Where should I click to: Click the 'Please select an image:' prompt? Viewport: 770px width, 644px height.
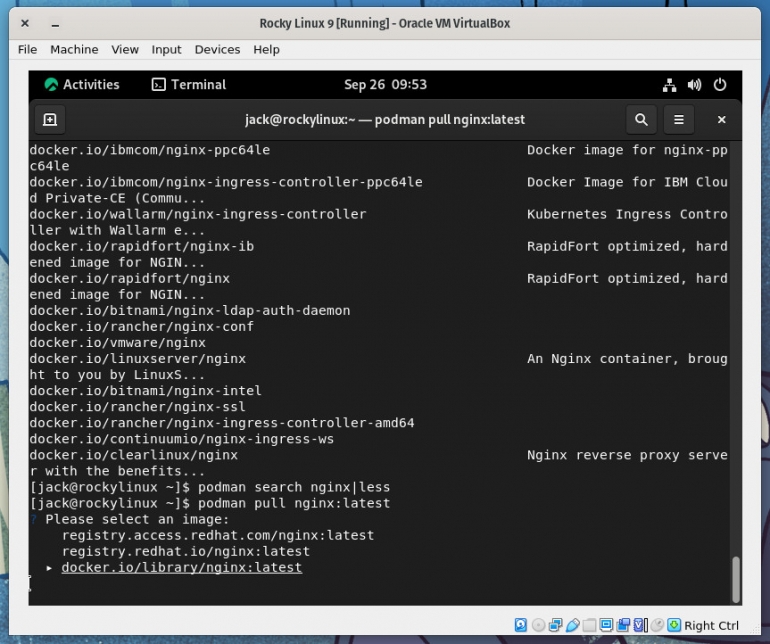click(x=137, y=519)
